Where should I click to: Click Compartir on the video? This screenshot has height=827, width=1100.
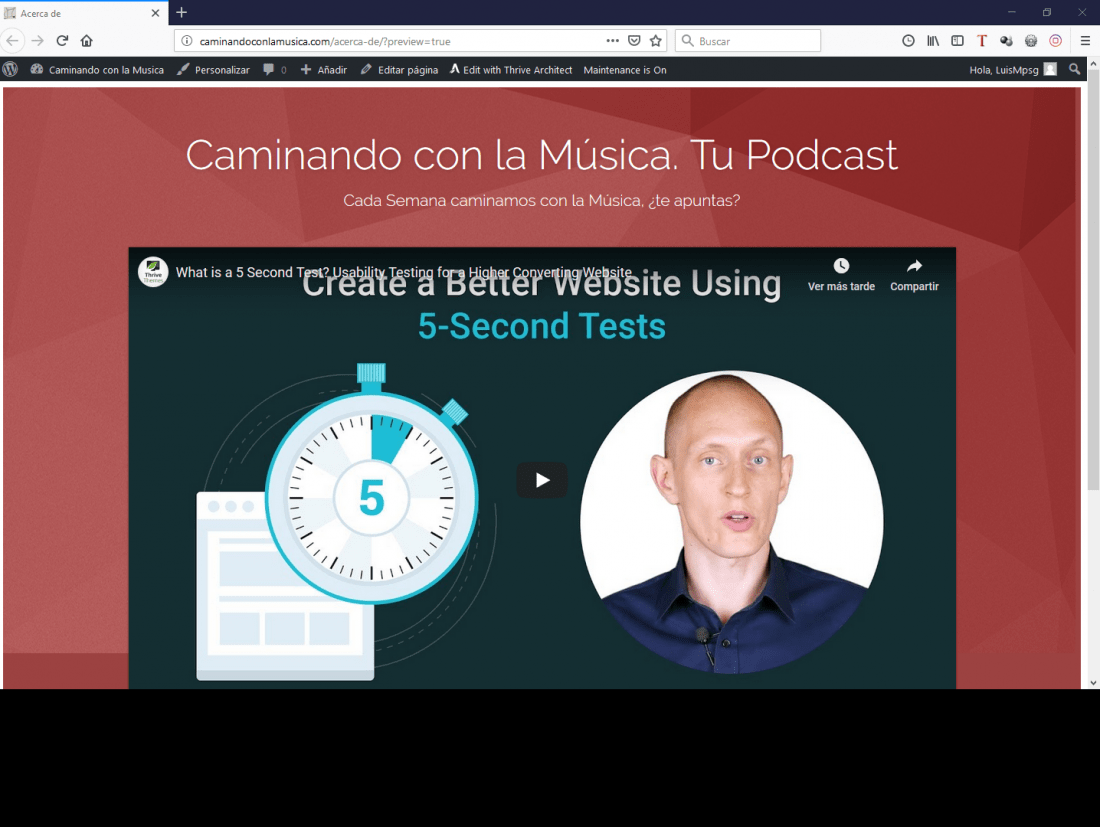click(x=914, y=275)
